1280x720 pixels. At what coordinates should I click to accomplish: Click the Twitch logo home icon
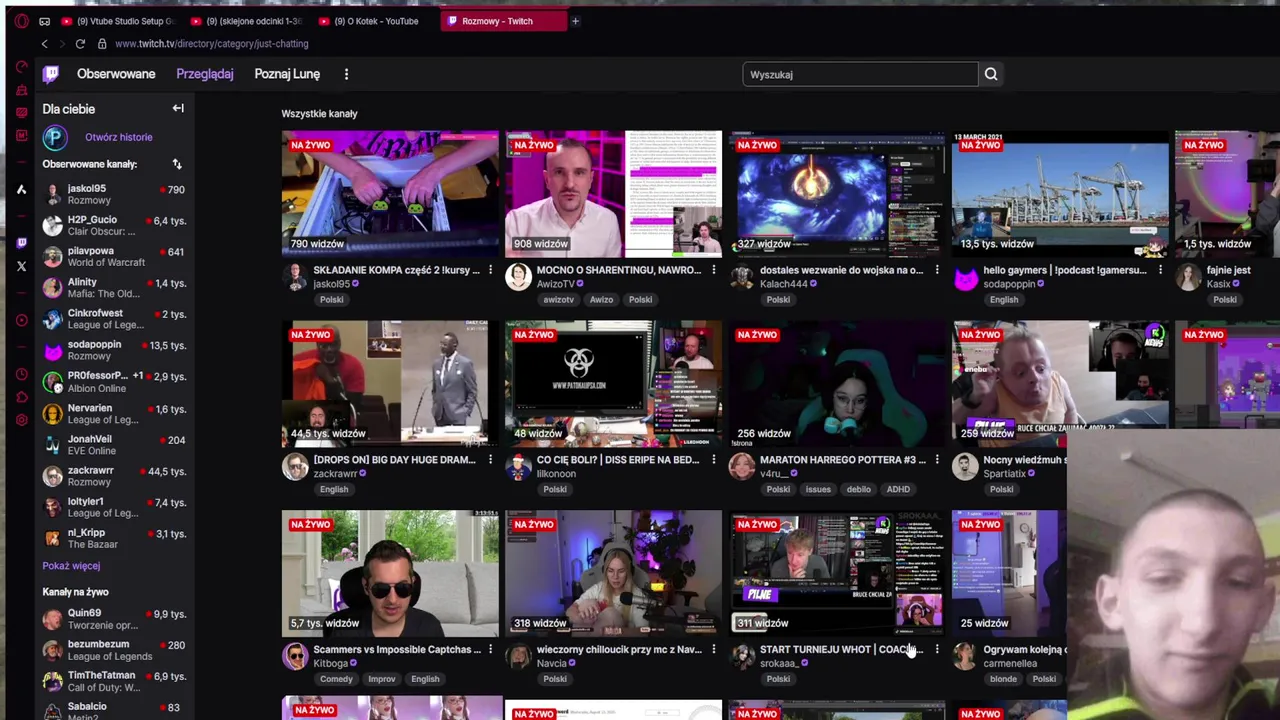coord(51,74)
